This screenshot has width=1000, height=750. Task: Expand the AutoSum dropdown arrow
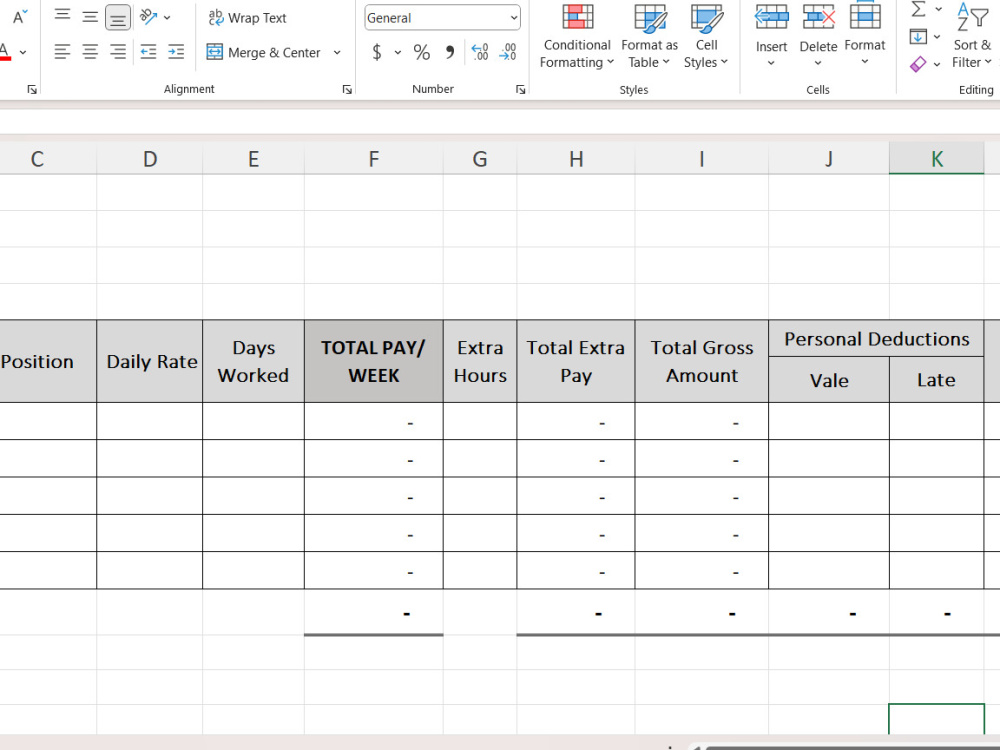(939, 9)
